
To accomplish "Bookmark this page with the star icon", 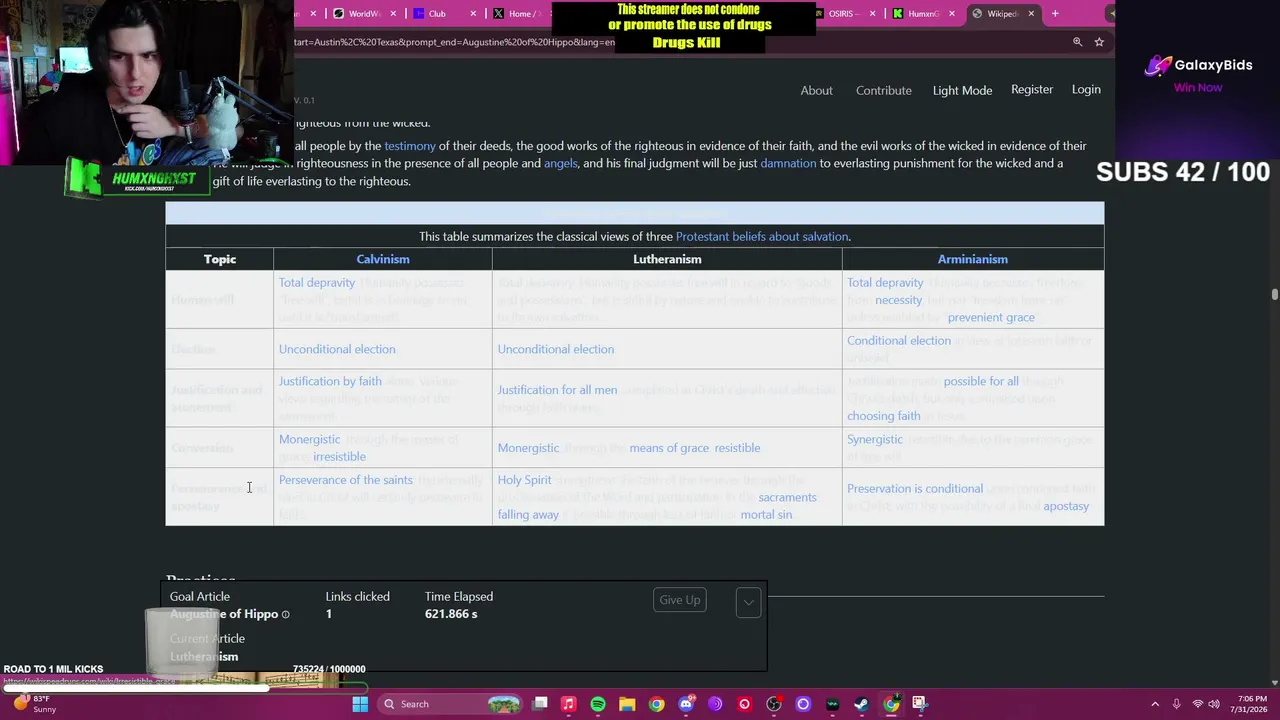I will (1099, 42).
